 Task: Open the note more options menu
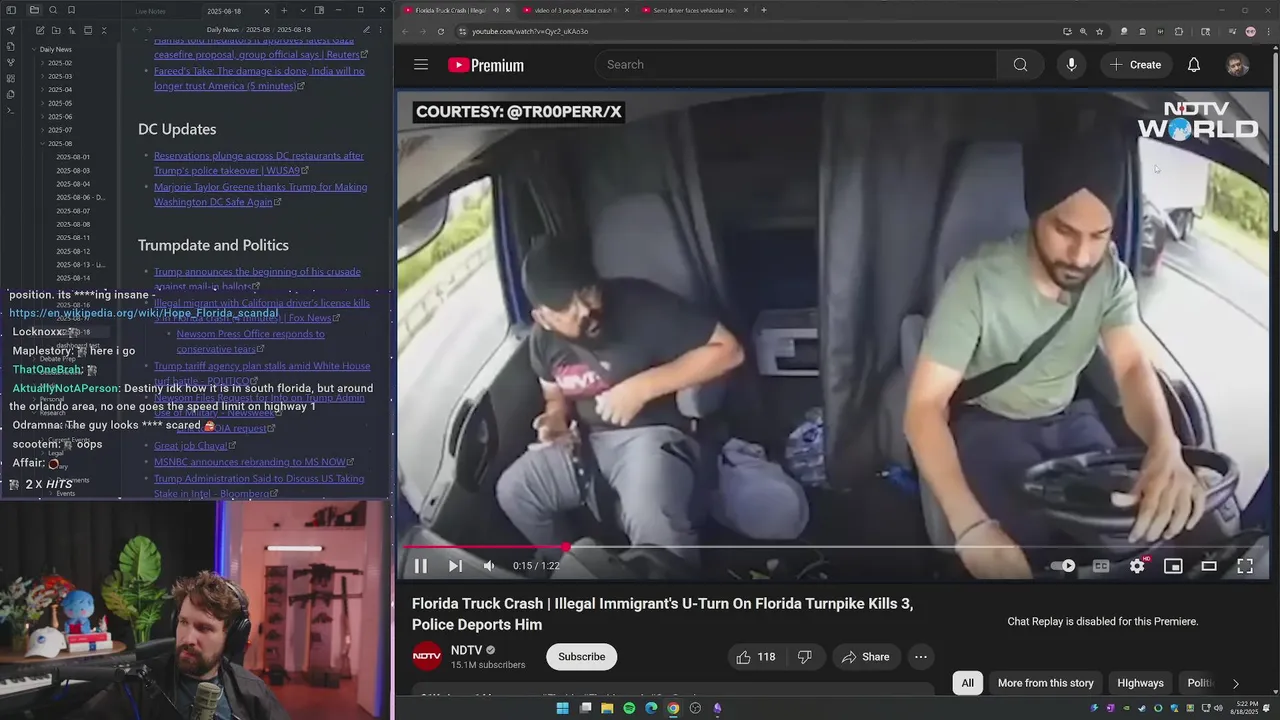[382, 30]
